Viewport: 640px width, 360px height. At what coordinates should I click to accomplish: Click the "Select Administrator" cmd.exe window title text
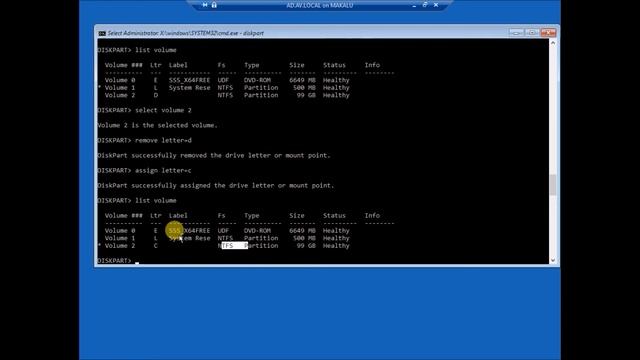185,33
